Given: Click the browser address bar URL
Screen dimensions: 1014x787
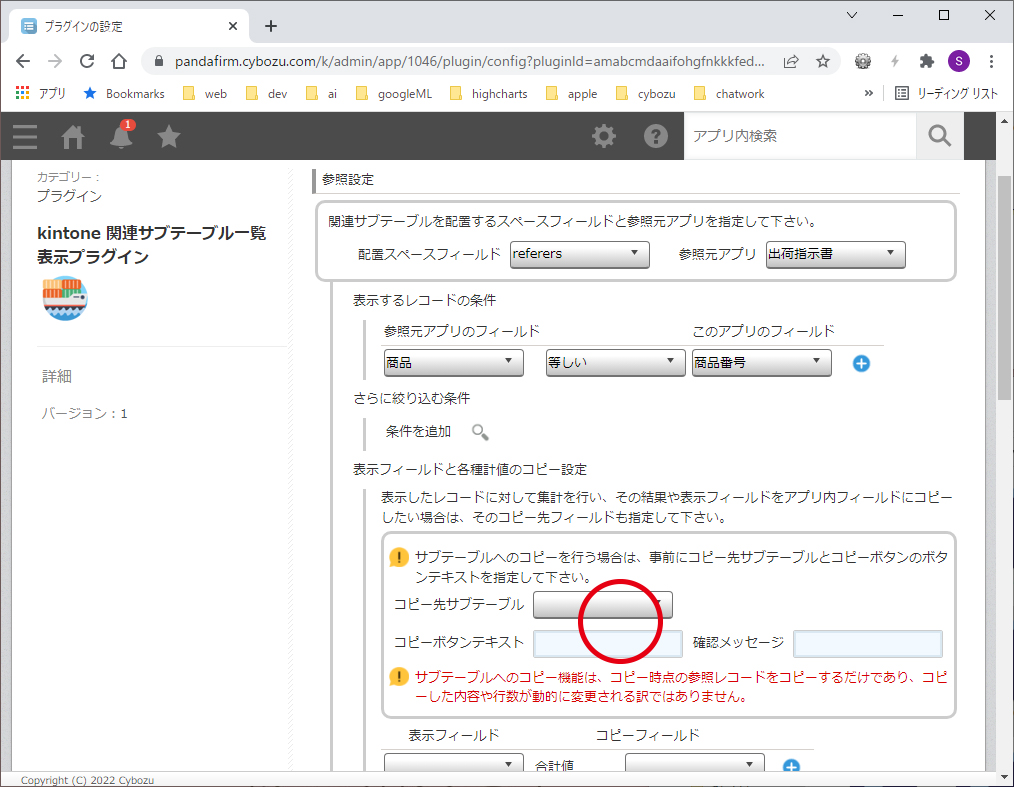Looking at the screenshot, I should (469, 61).
